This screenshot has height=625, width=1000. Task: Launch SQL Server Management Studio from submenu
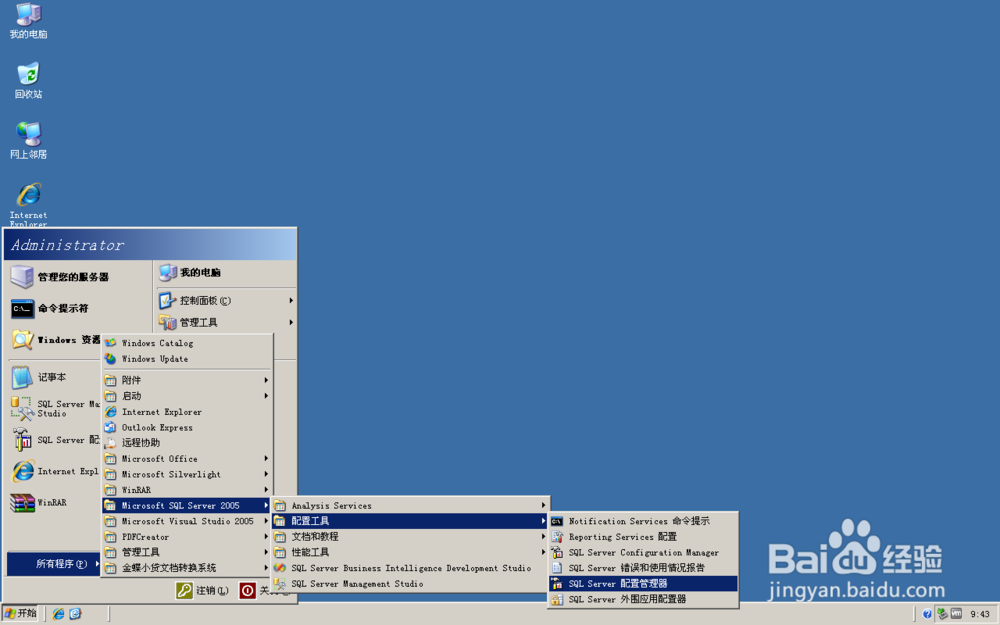(x=410, y=584)
